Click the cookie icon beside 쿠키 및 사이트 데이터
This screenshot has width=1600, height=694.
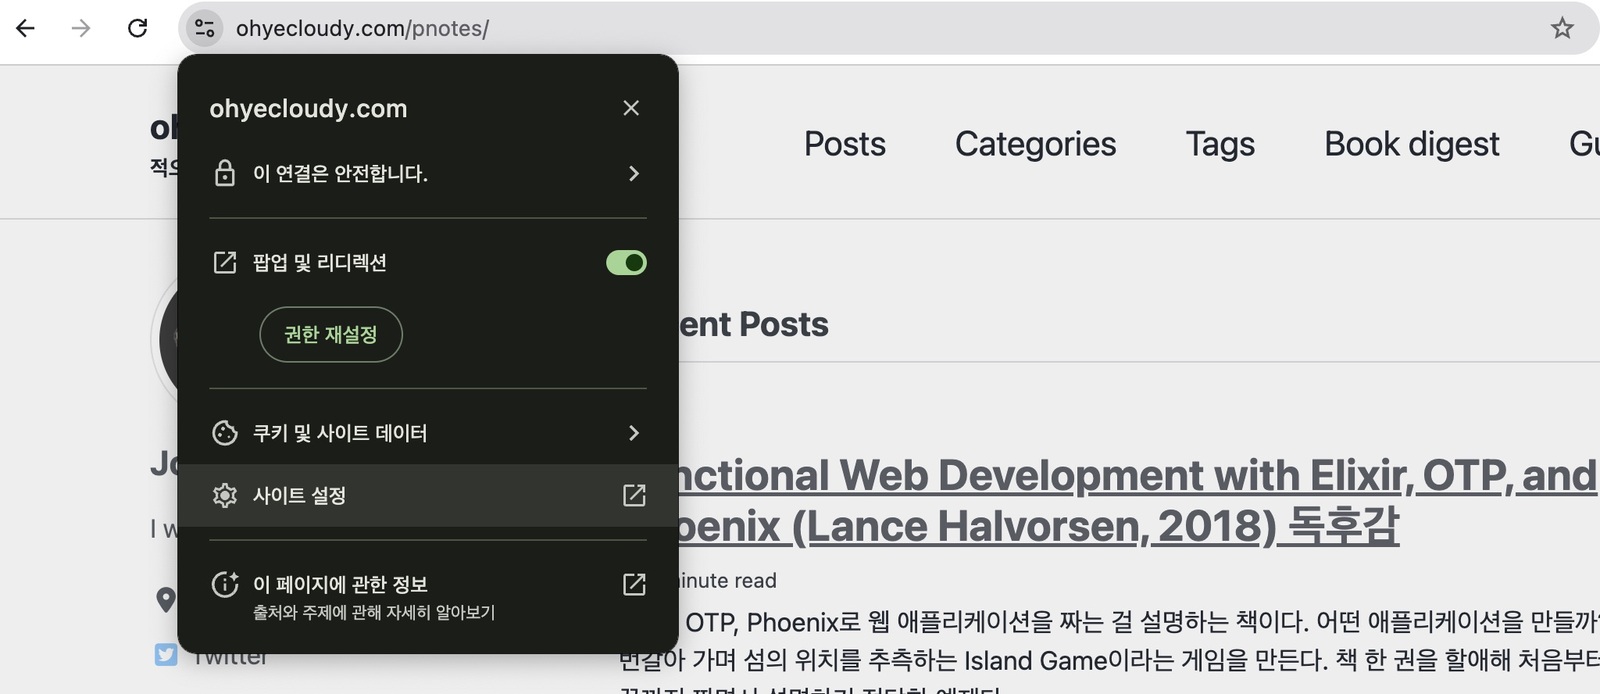(x=225, y=433)
